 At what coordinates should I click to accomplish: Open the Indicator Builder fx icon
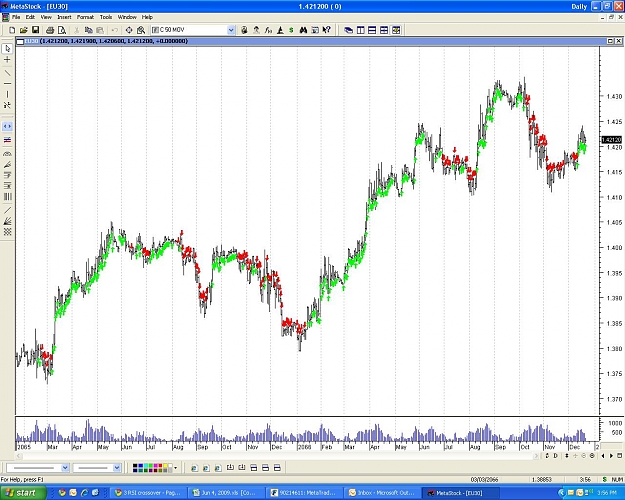(x=268, y=30)
